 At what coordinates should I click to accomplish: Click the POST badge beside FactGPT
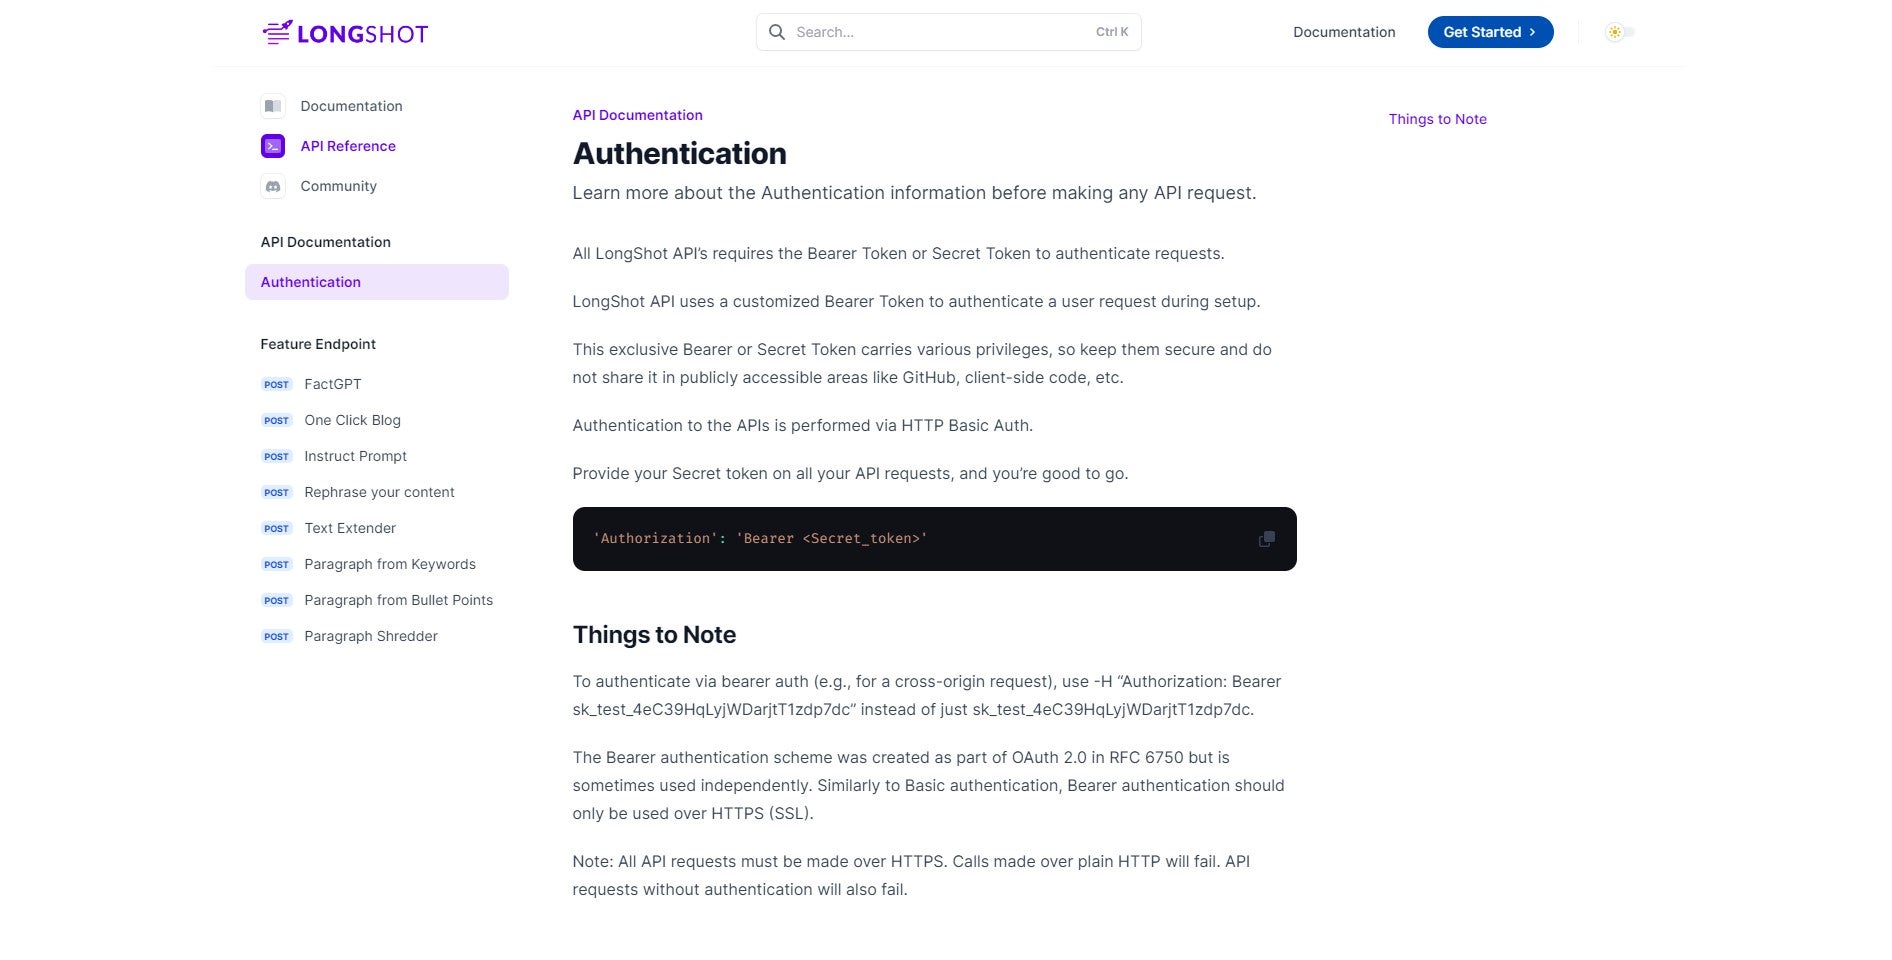click(276, 384)
